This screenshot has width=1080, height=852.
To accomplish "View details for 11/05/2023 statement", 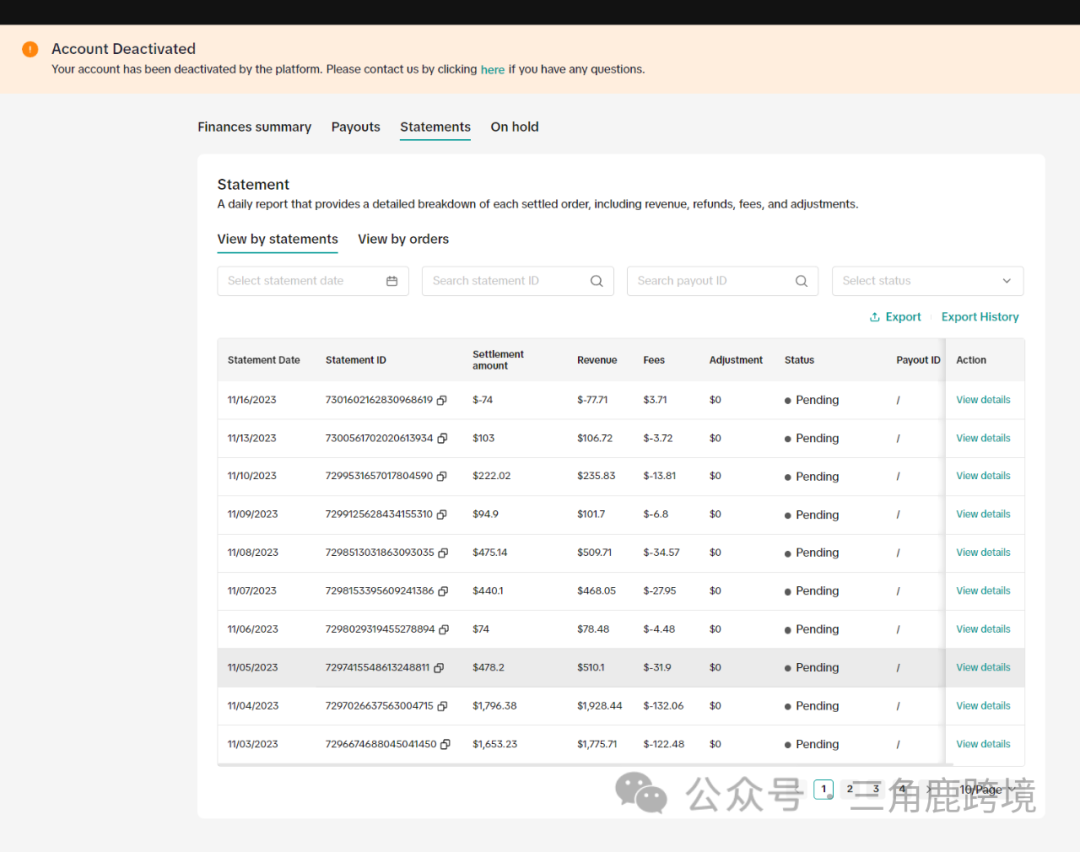I will [983, 667].
